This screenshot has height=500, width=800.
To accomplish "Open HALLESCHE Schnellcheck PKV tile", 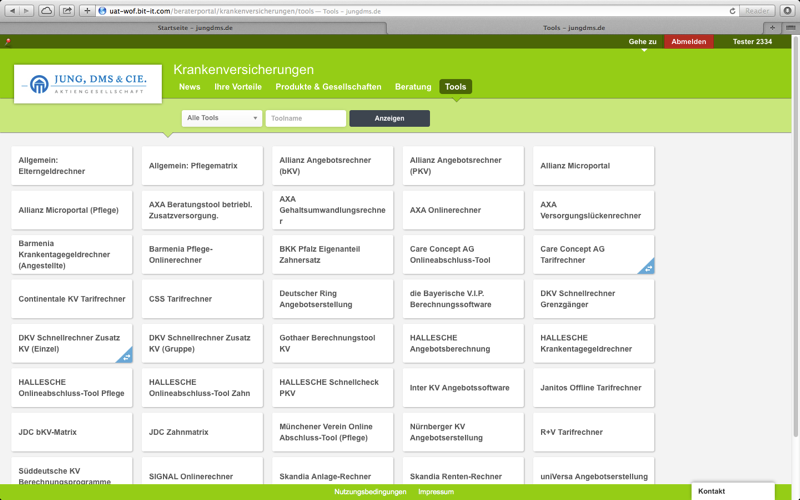I will point(333,388).
